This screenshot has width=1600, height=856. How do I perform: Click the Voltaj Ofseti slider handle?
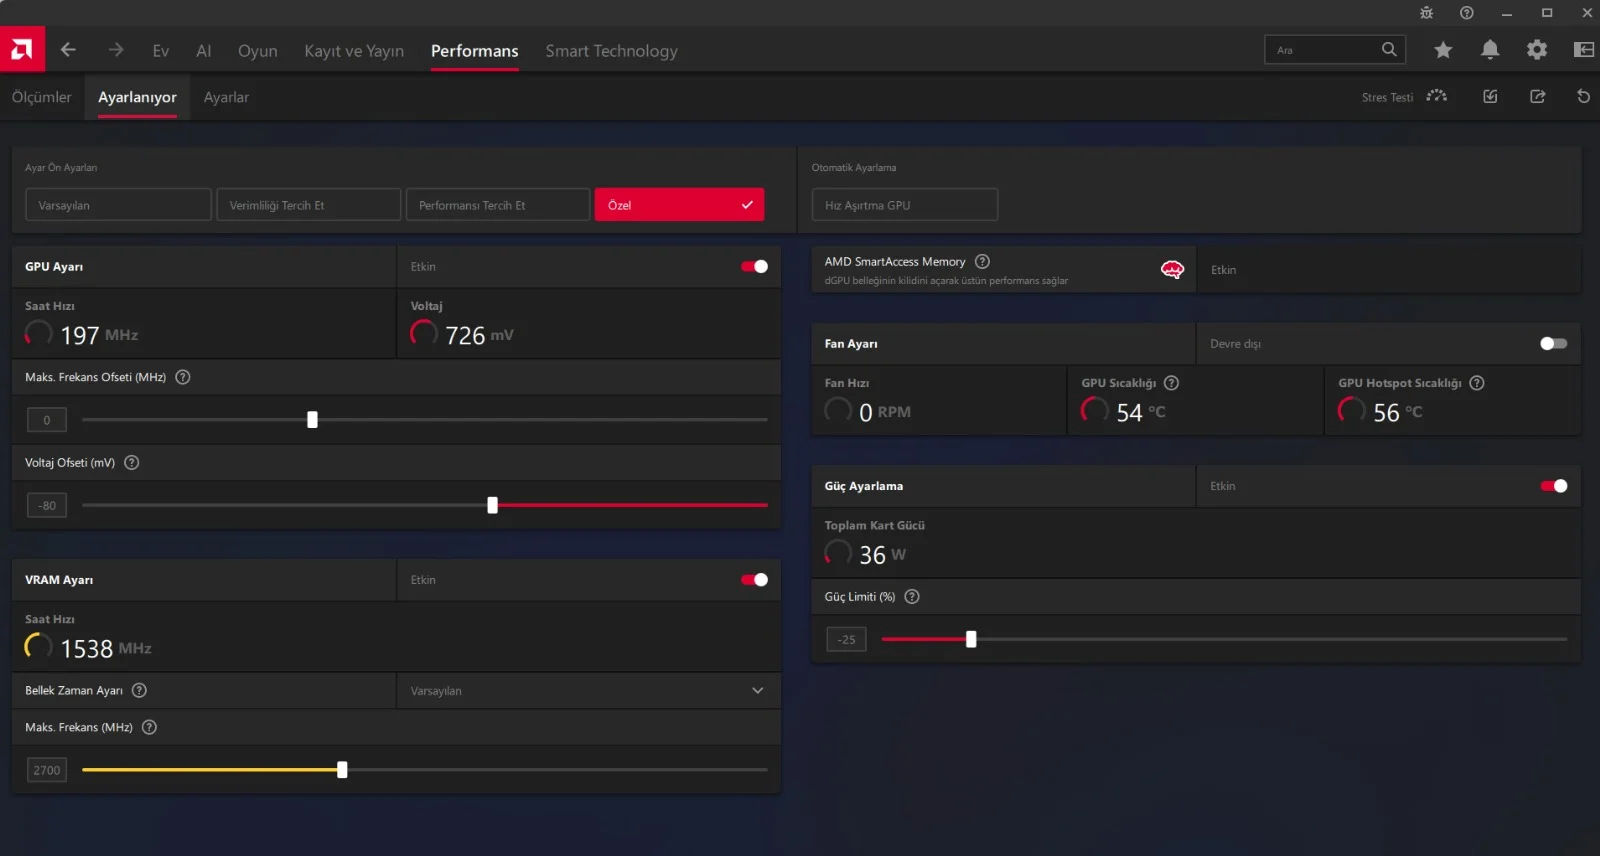coord(492,506)
